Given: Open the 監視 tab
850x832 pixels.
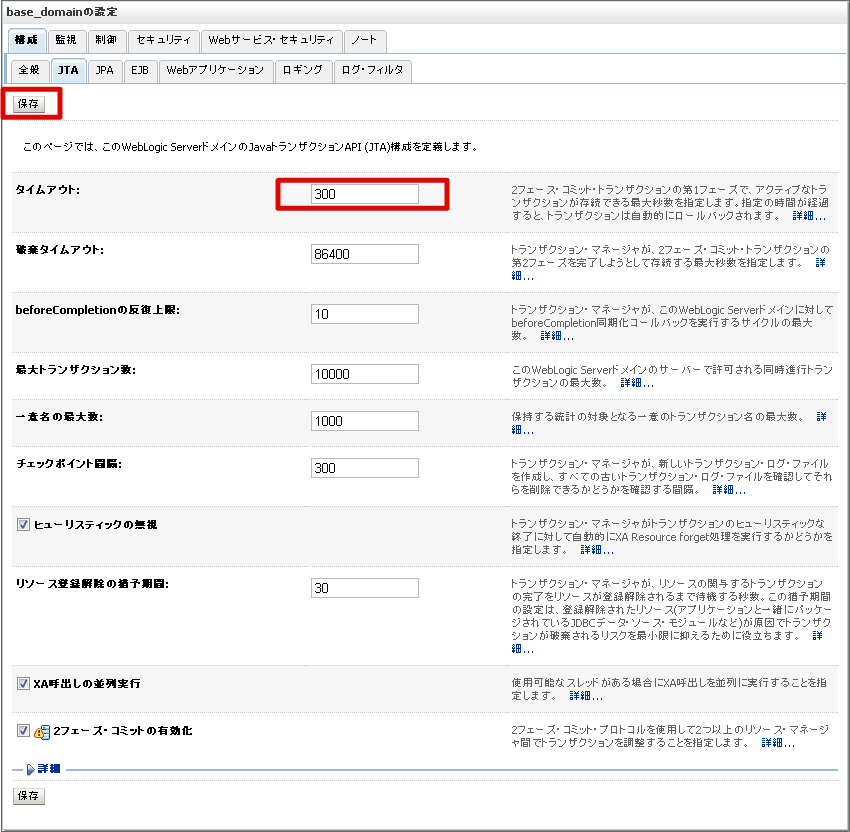Looking at the screenshot, I should coord(66,40).
